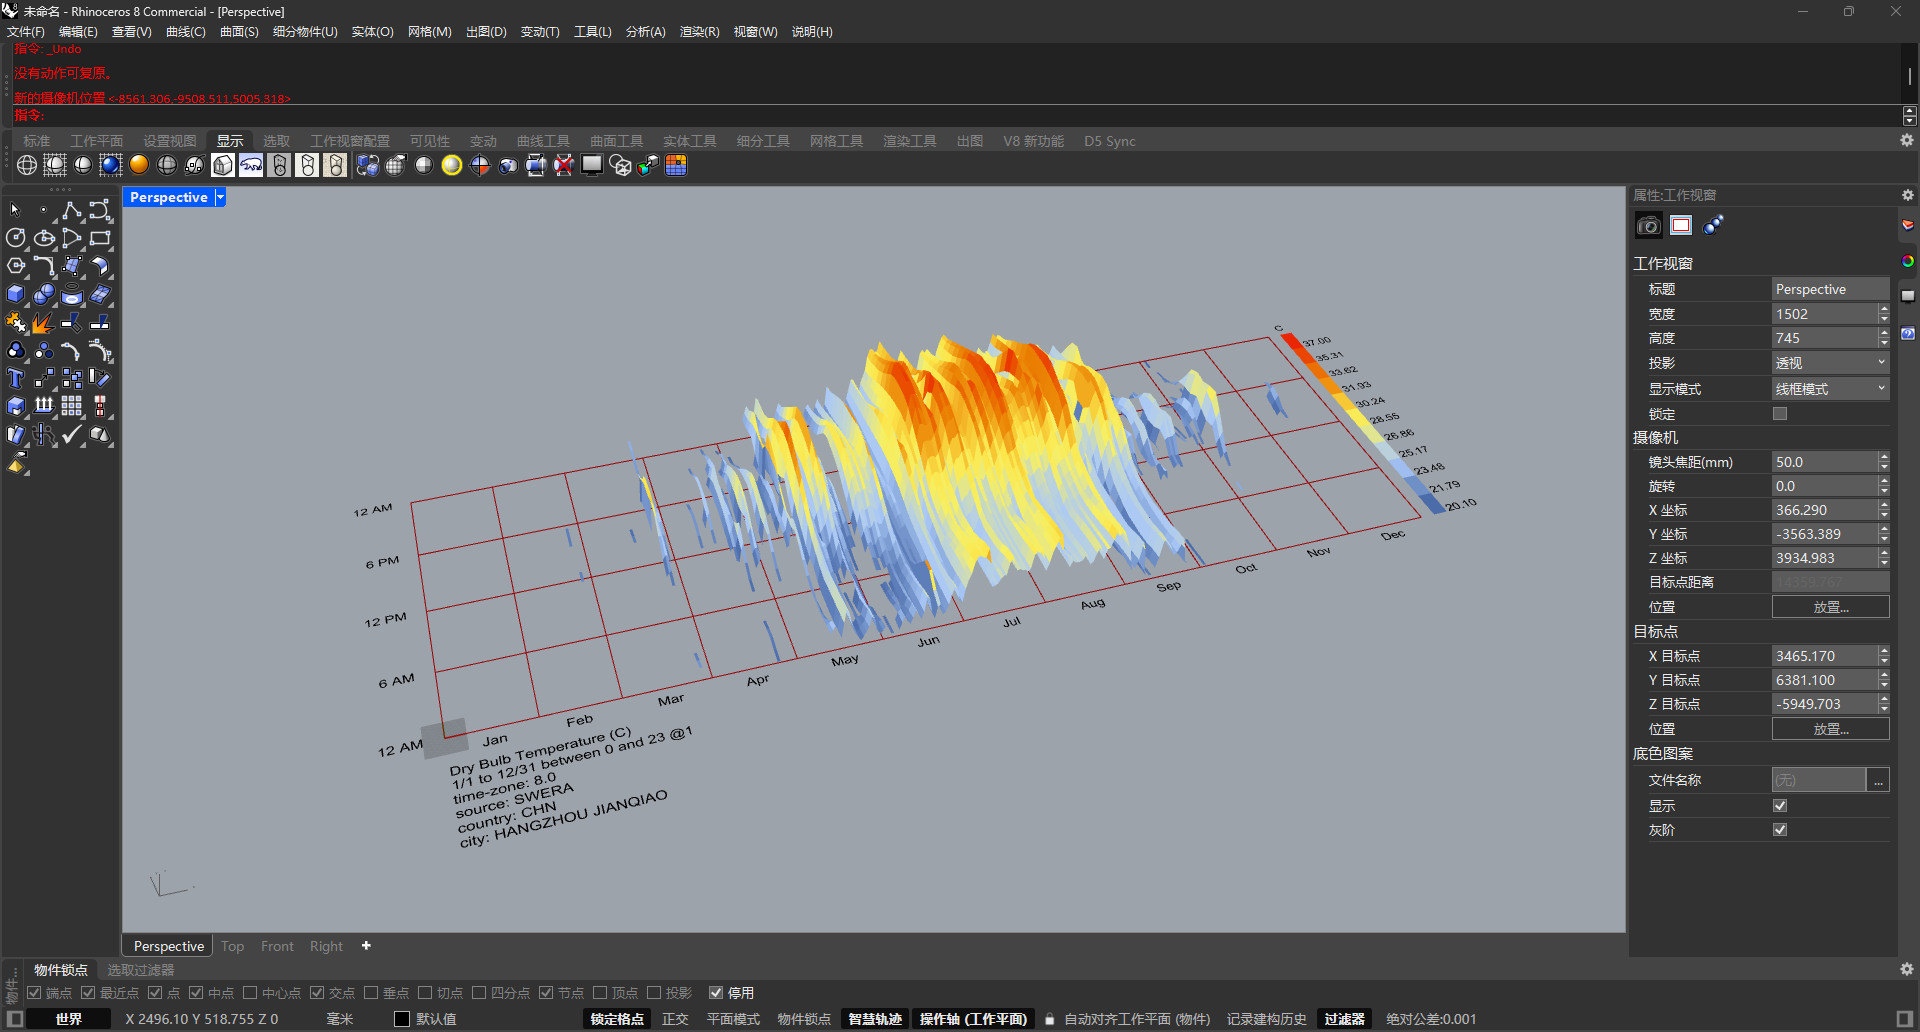
Task: Open the Perspective viewport title dropdown arrow
Action: [220, 198]
